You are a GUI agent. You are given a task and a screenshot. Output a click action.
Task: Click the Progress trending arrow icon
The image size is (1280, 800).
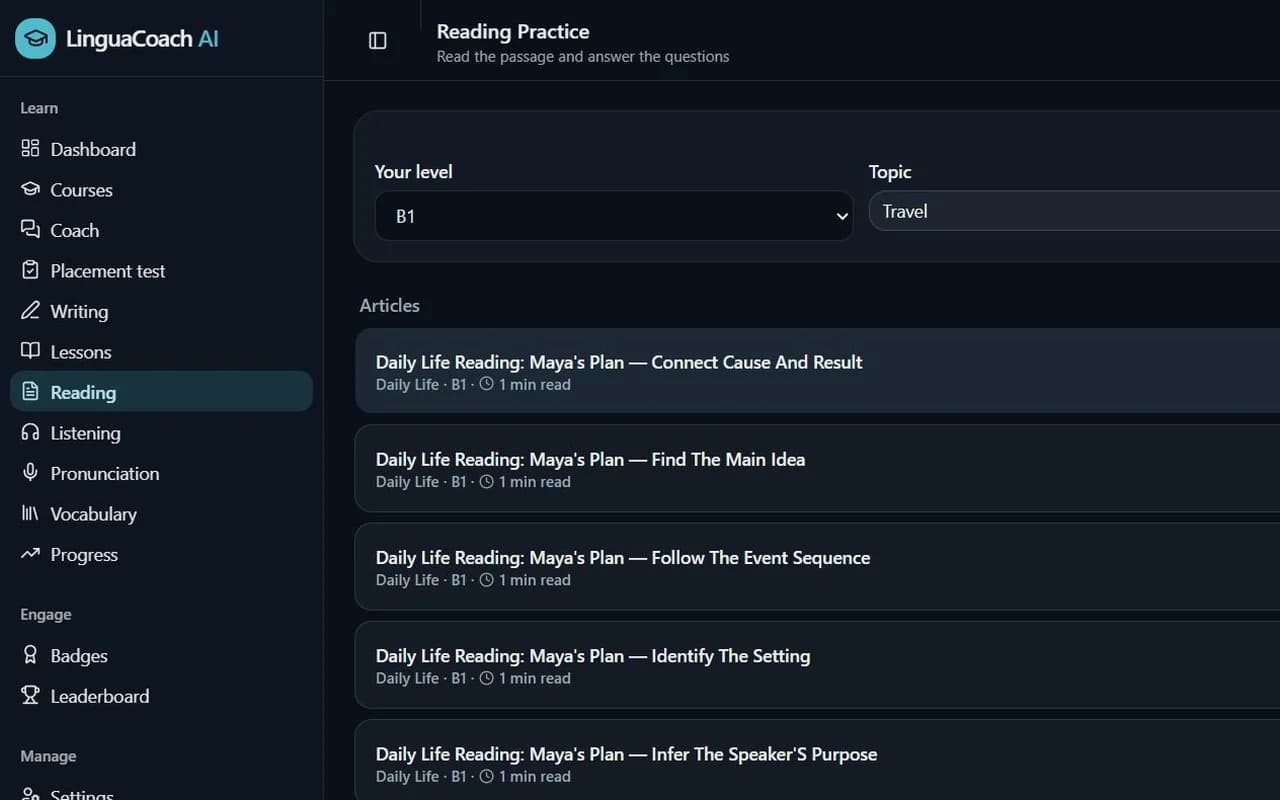point(30,554)
